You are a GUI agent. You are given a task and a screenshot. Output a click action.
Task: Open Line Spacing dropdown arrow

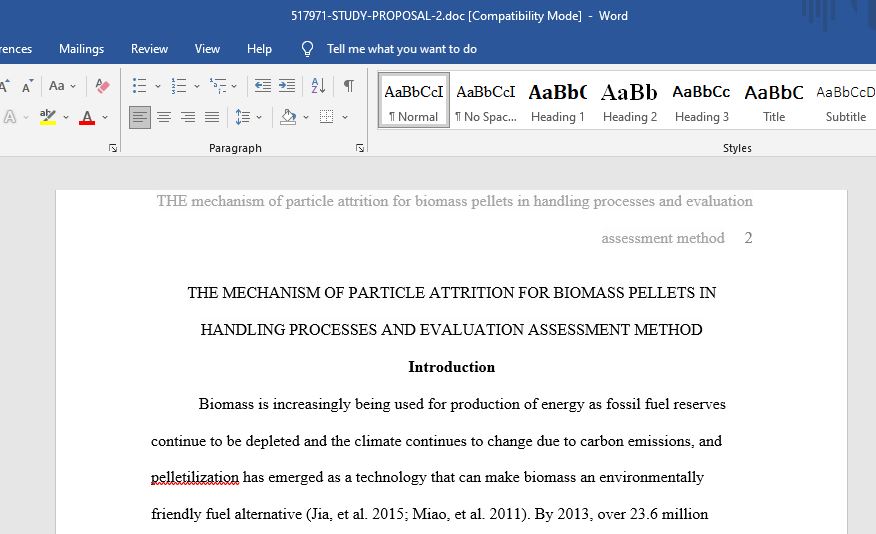point(259,117)
